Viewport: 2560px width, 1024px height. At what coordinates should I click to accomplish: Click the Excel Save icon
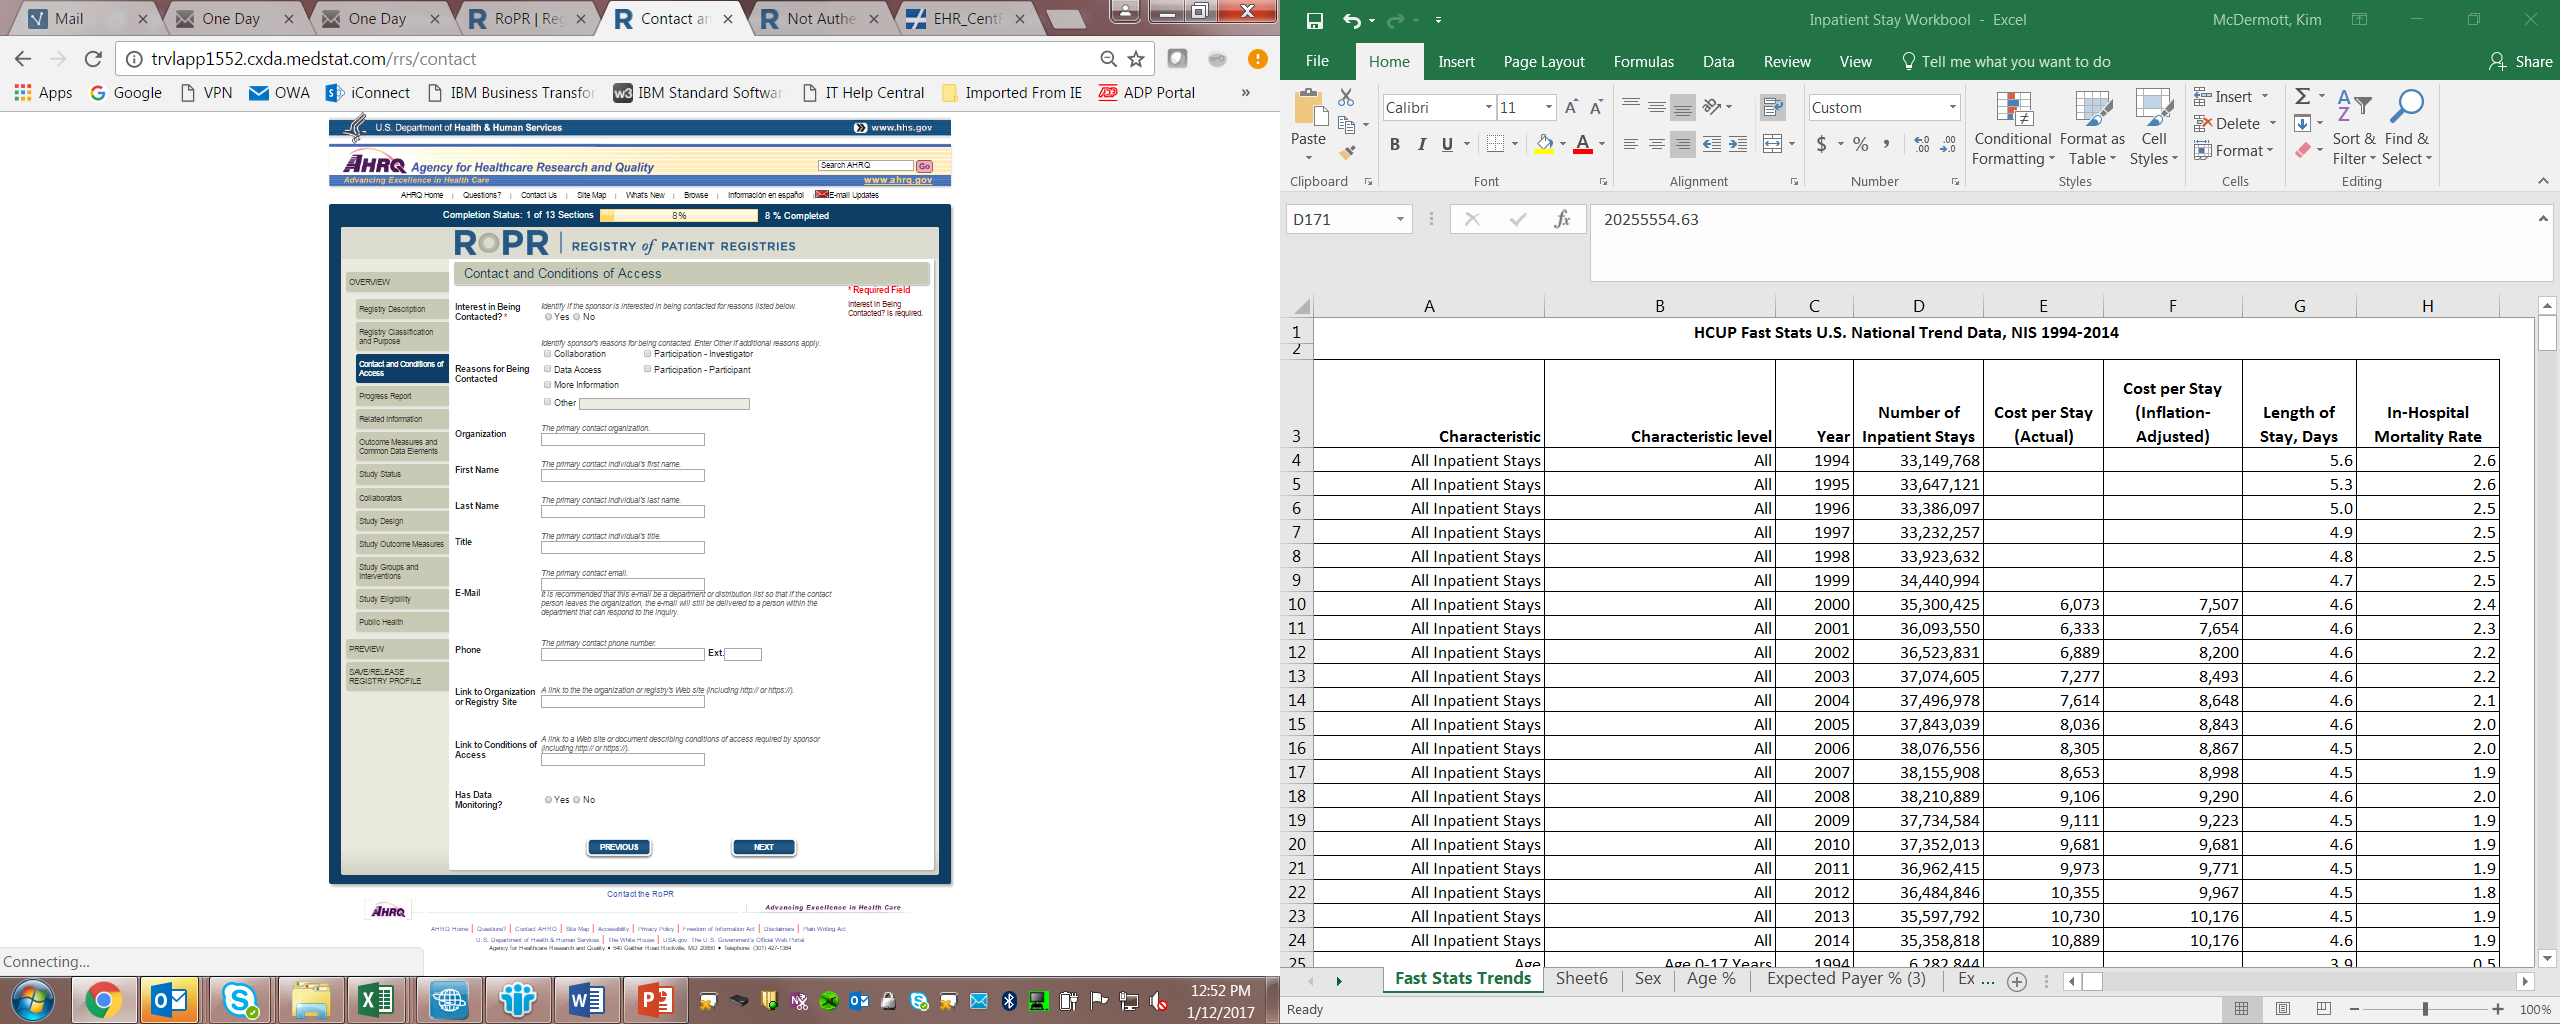tap(1314, 20)
